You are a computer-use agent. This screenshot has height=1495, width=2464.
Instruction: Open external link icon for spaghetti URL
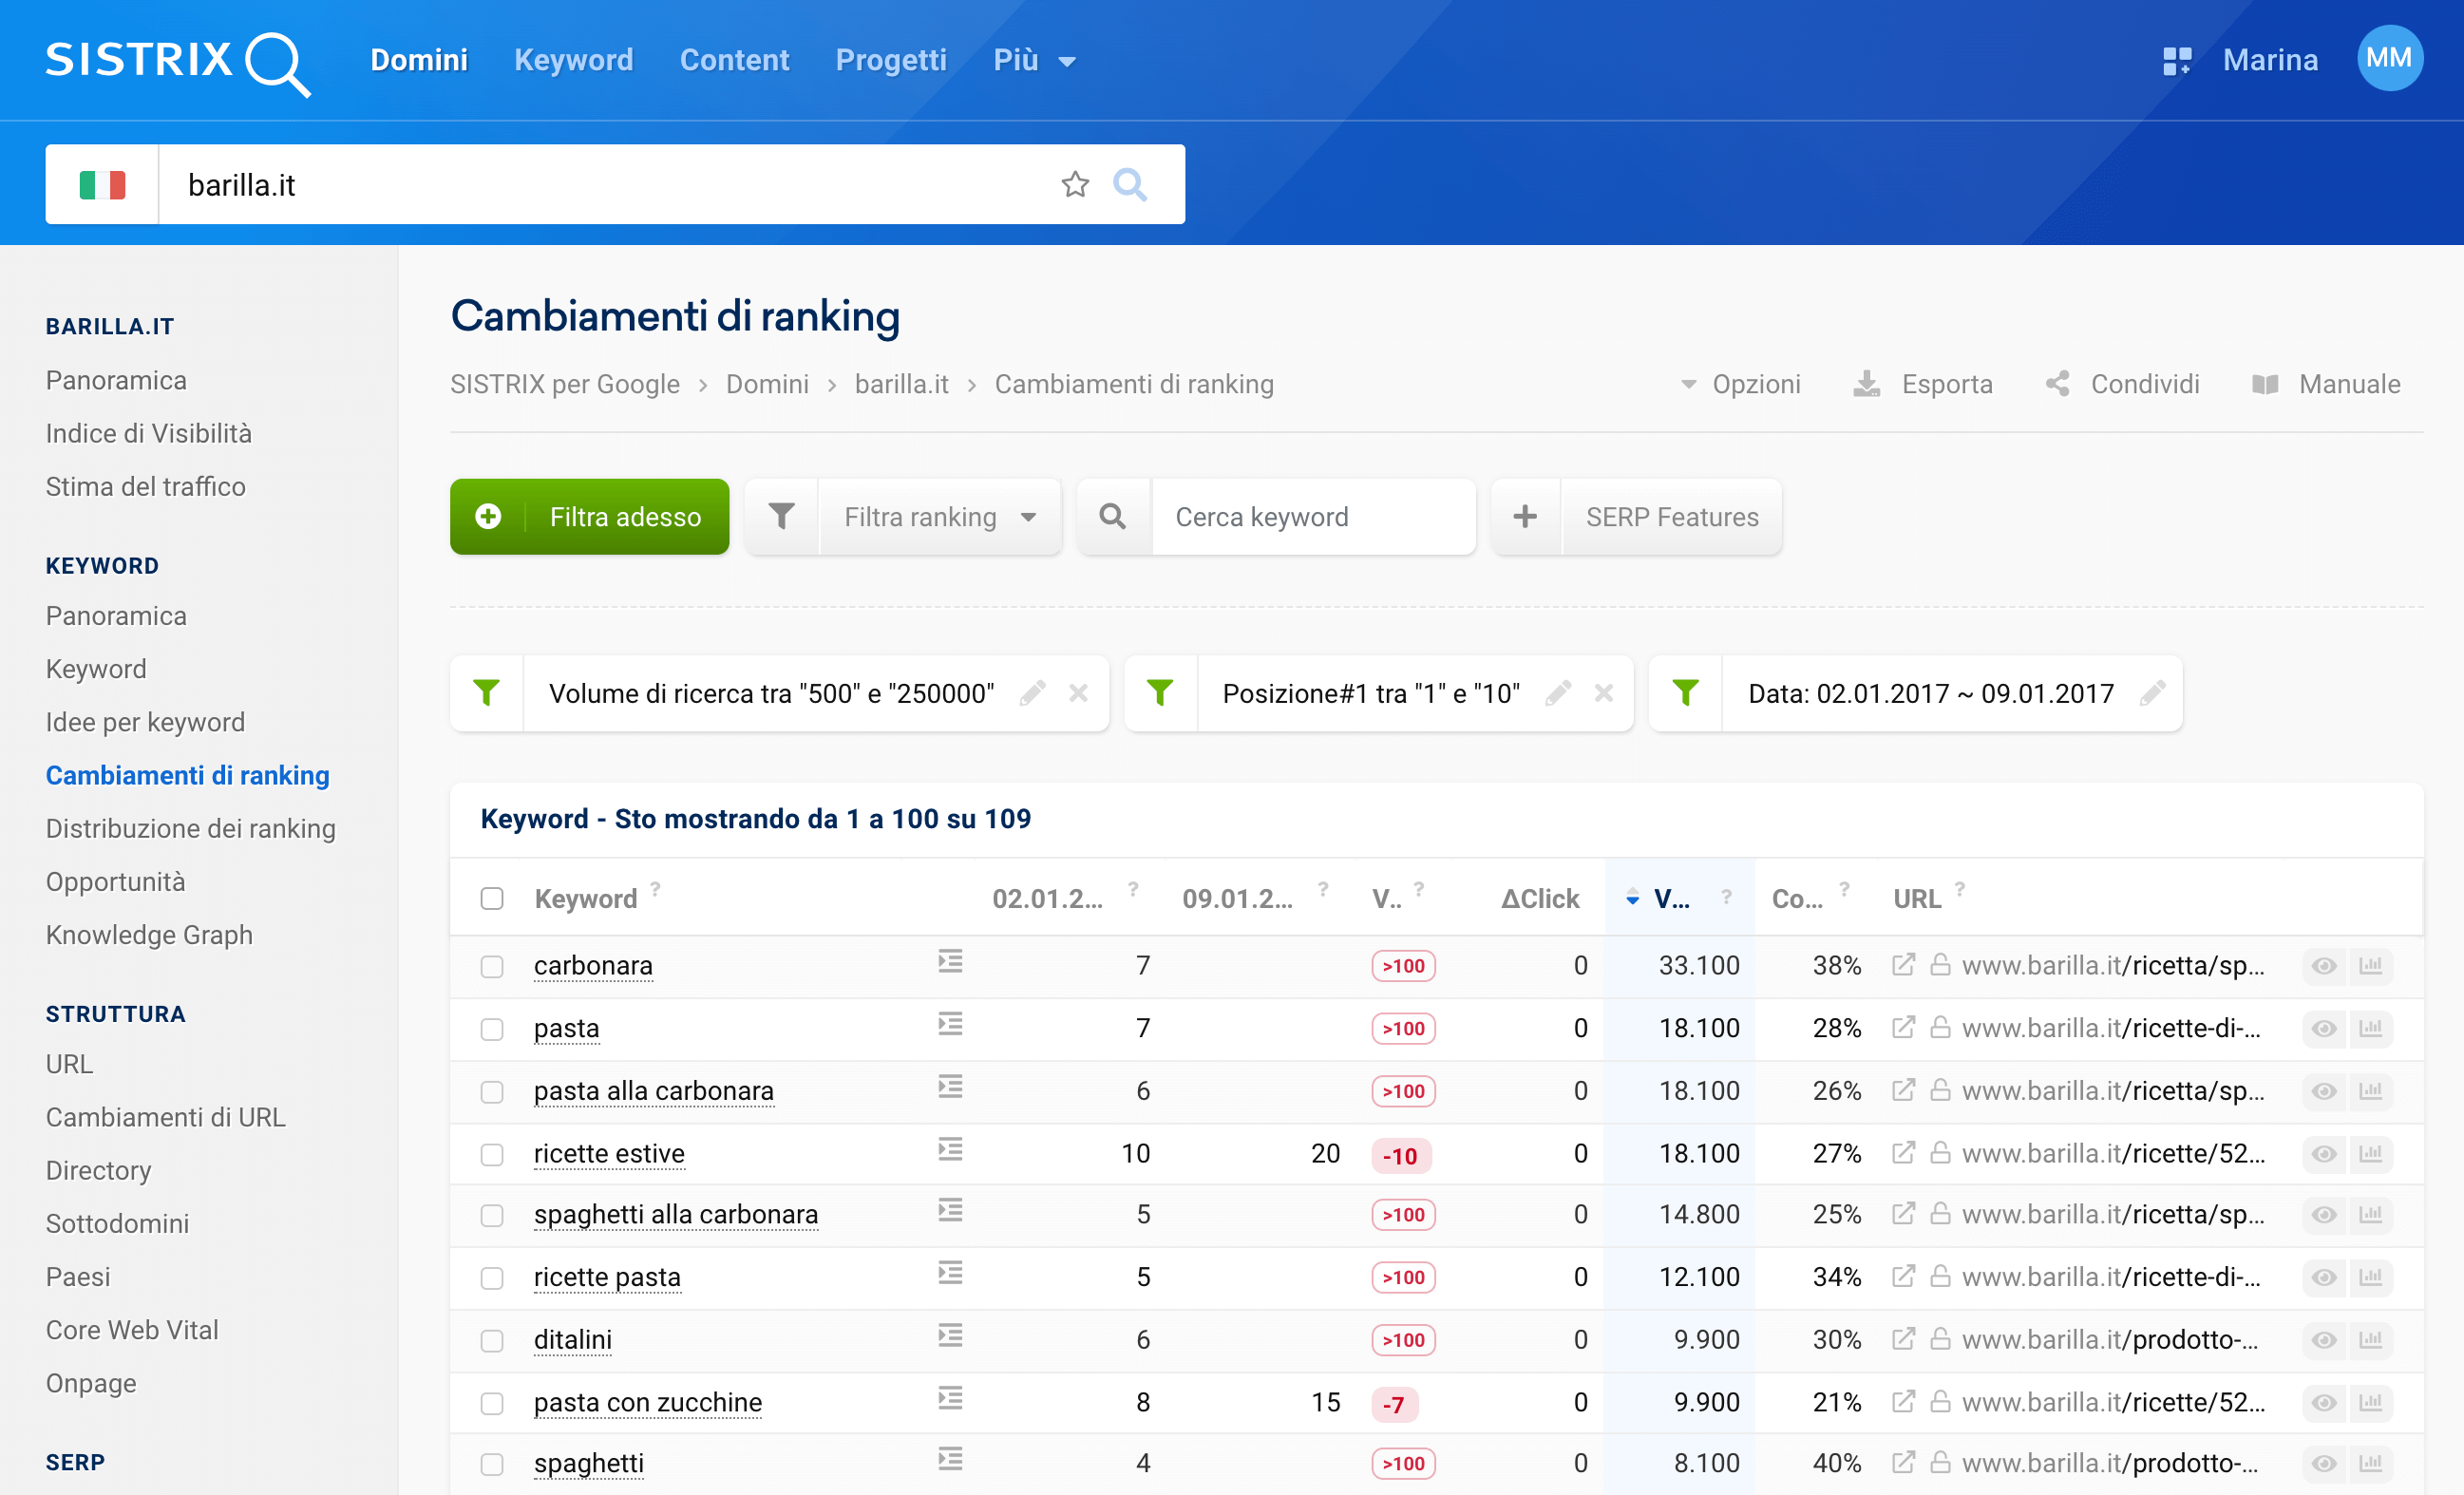tap(1903, 1462)
